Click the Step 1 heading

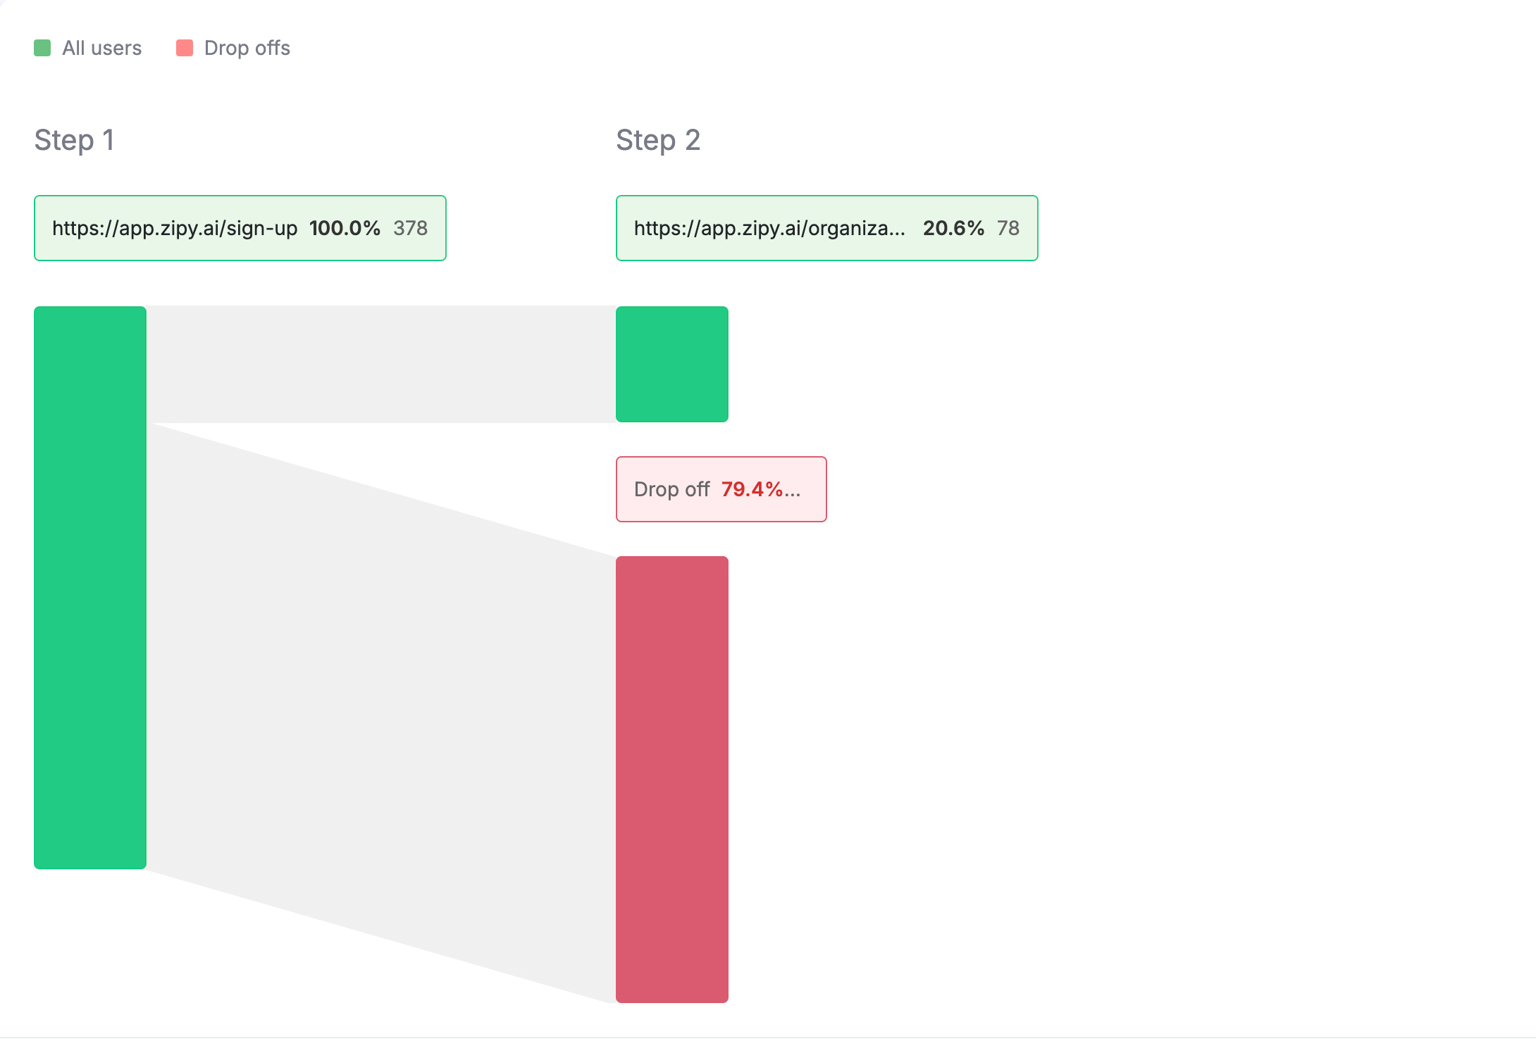[x=74, y=140]
